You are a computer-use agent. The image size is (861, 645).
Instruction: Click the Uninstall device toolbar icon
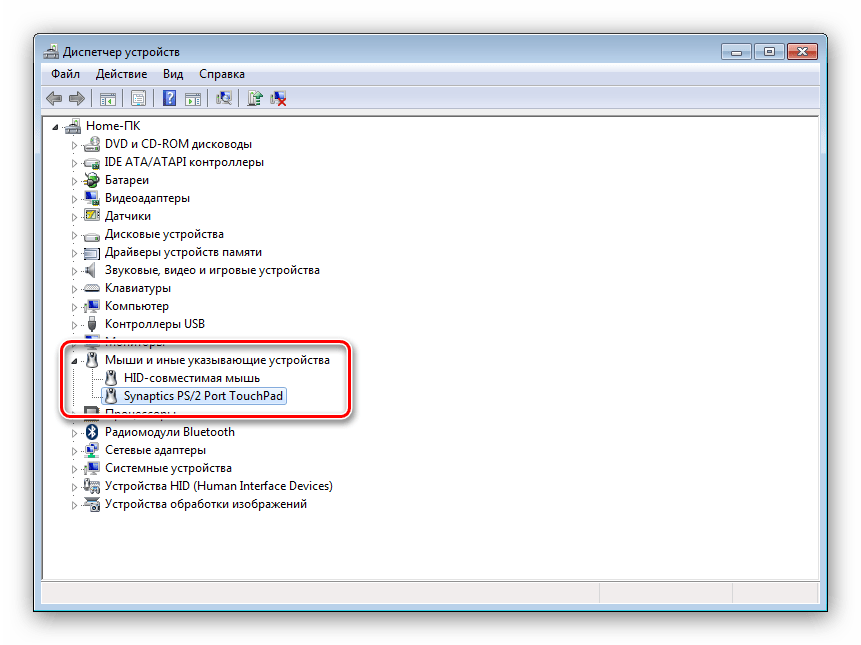278,97
